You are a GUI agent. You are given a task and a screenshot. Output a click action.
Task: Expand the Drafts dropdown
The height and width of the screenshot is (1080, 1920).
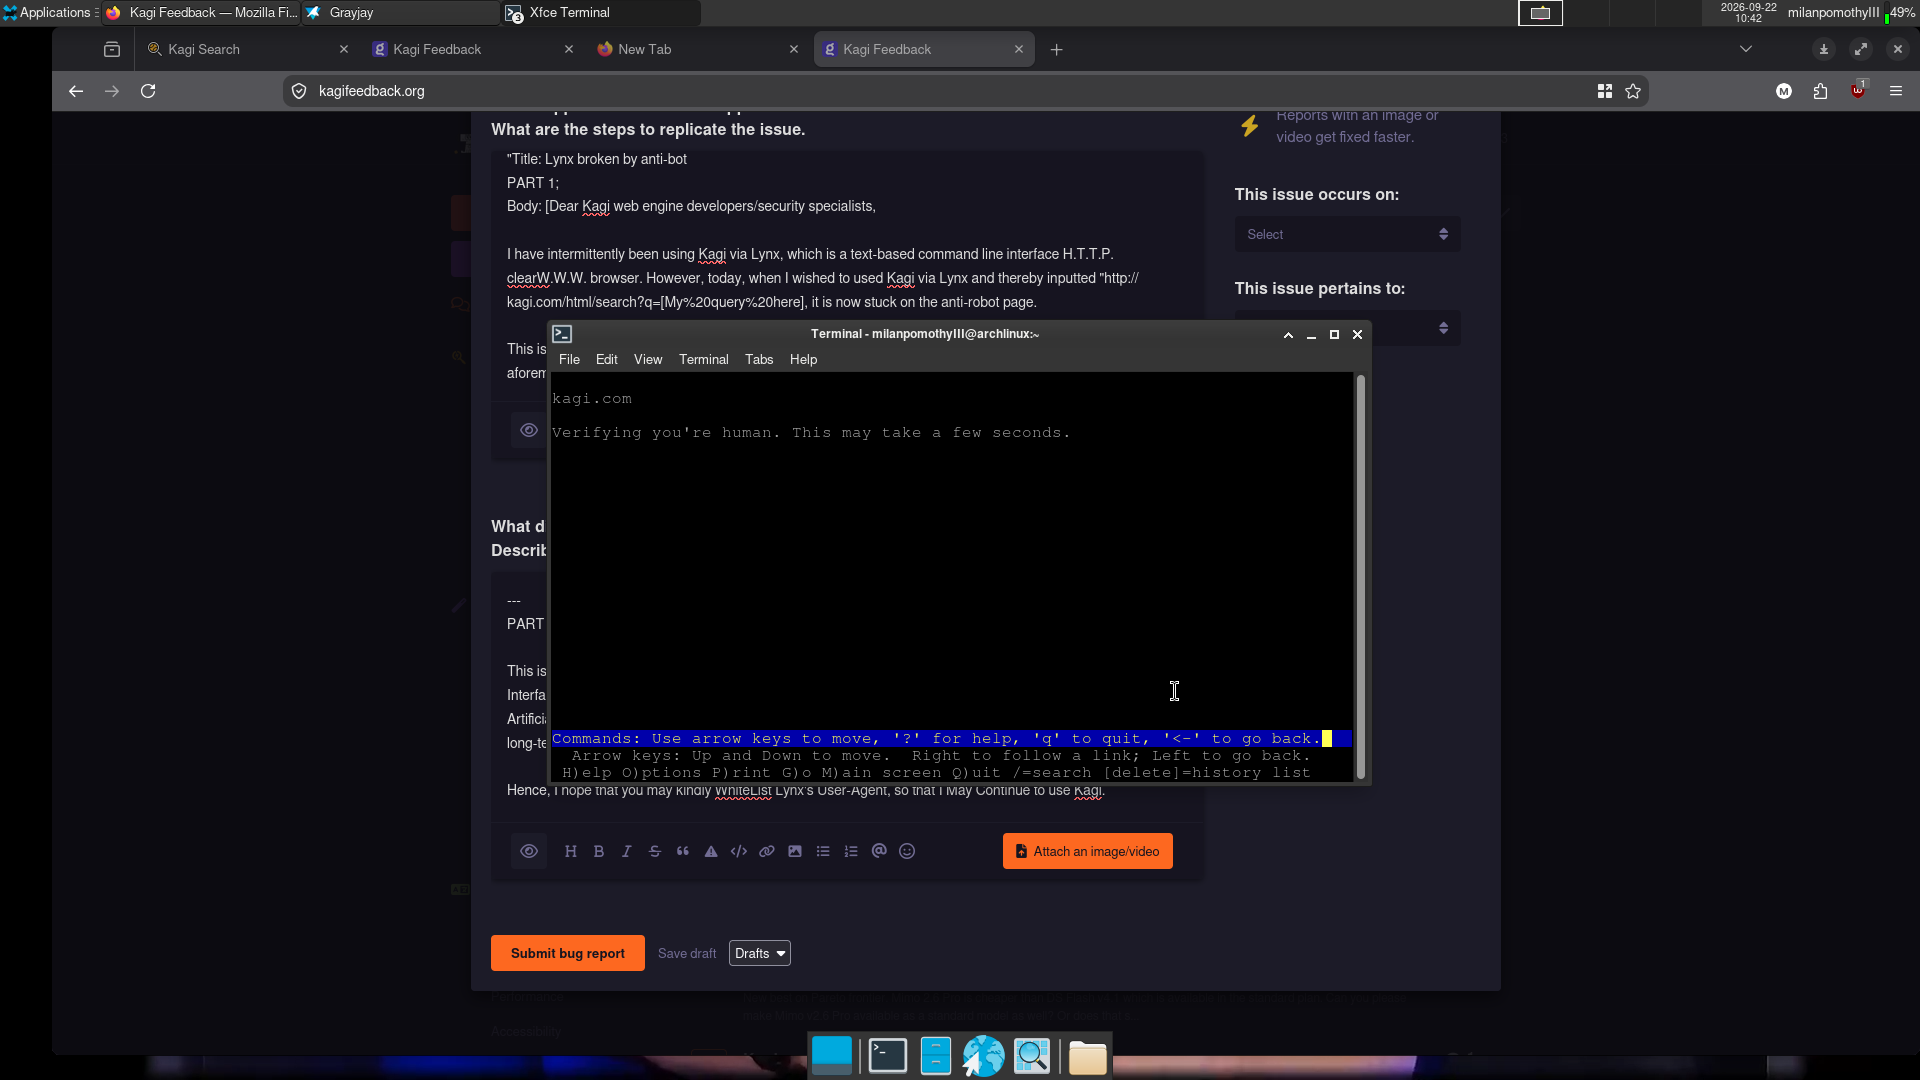pyautogui.click(x=760, y=953)
